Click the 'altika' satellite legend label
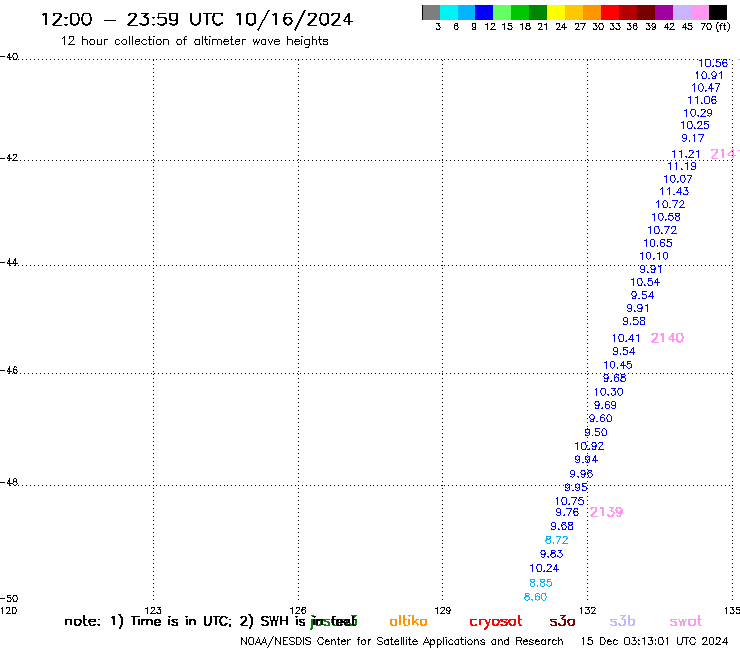 [408, 621]
